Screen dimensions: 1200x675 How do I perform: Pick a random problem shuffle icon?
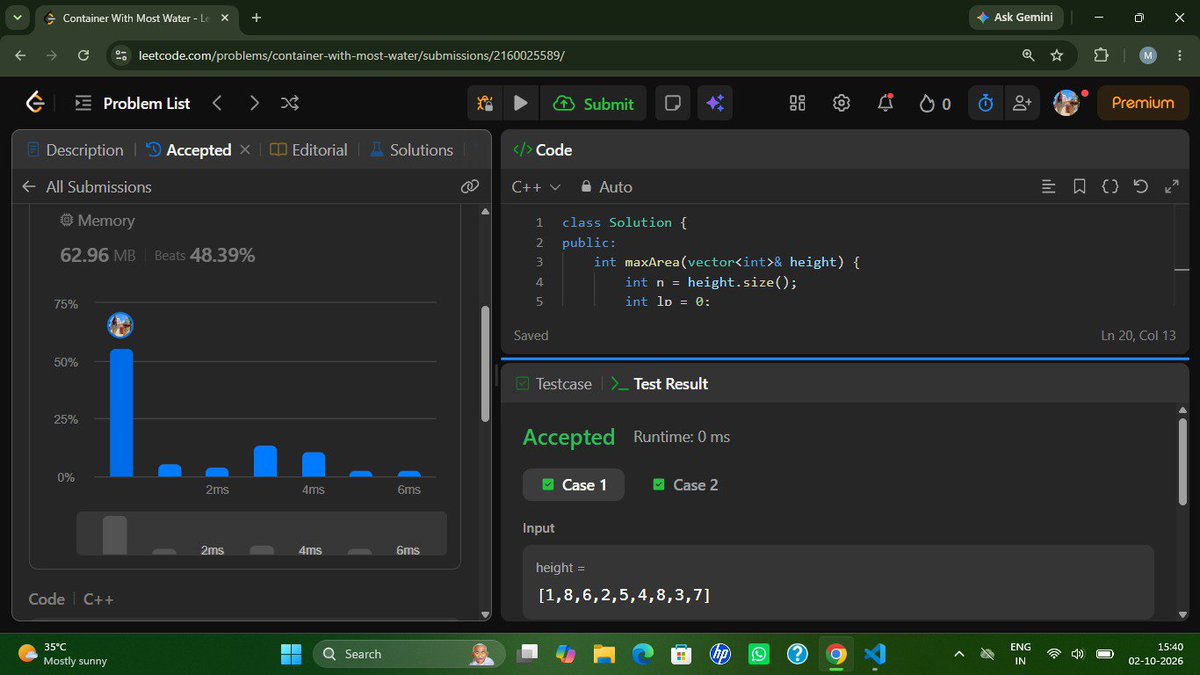click(290, 103)
